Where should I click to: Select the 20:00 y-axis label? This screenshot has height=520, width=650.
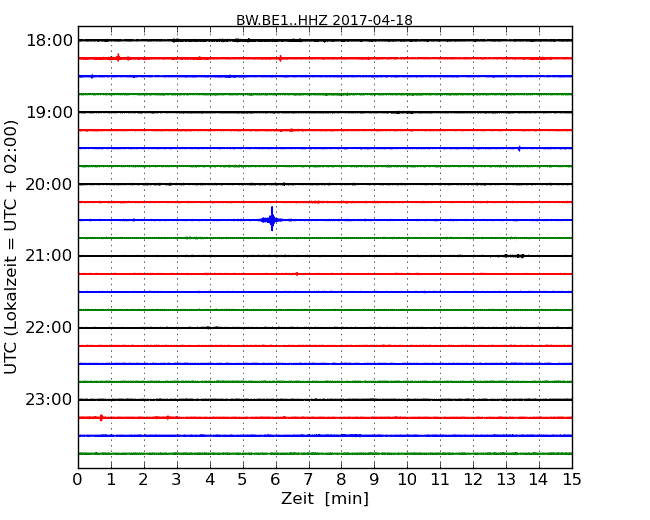coord(49,184)
